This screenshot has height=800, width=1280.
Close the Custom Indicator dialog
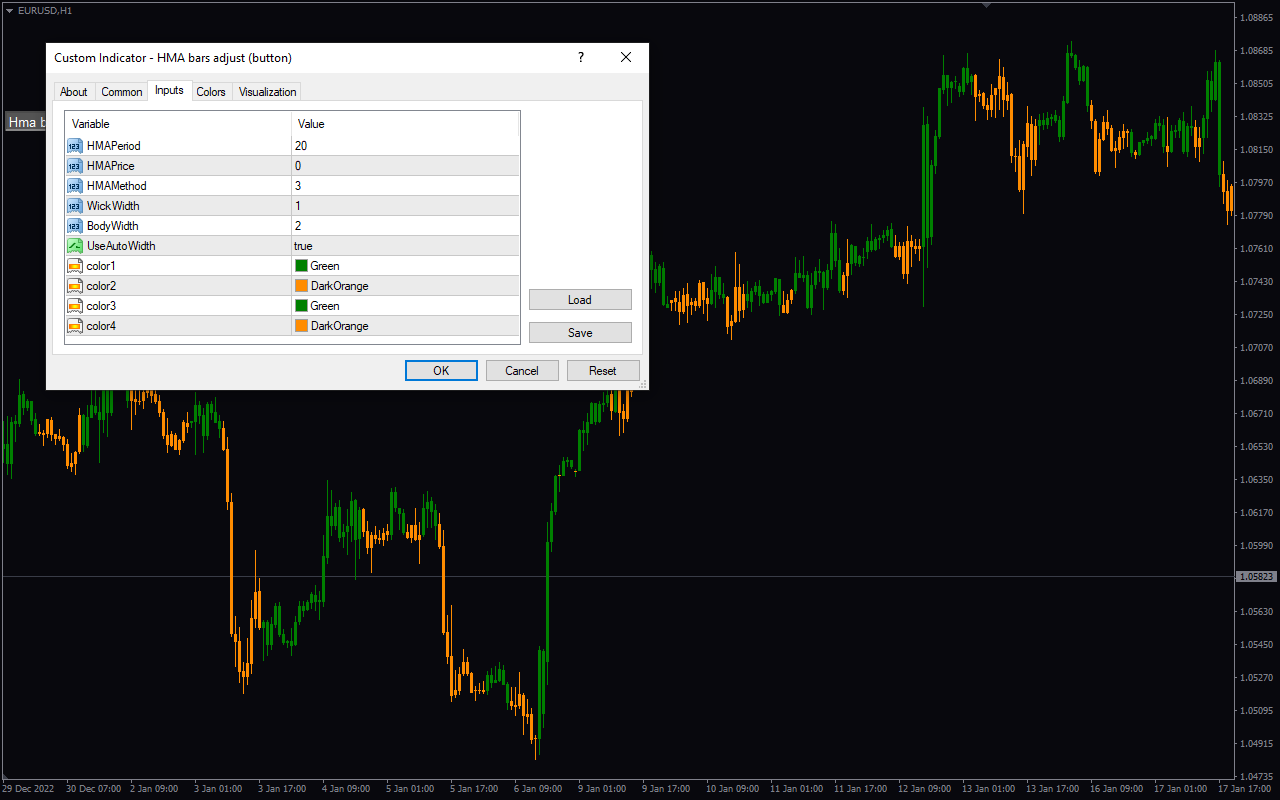[626, 58]
